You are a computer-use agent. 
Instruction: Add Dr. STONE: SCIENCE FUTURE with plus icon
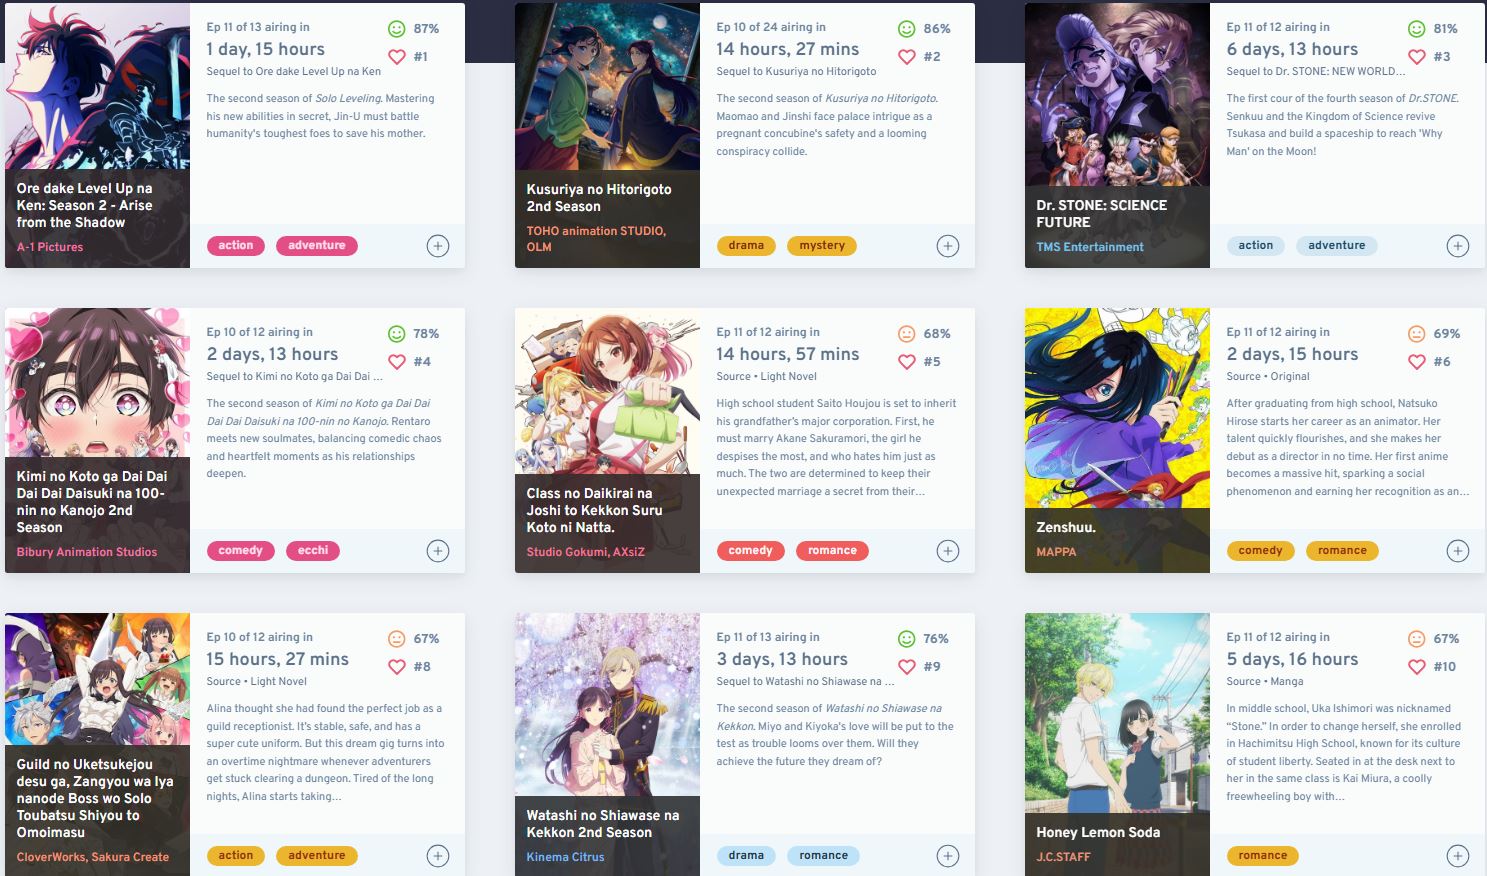click(x=1458, y=246)
